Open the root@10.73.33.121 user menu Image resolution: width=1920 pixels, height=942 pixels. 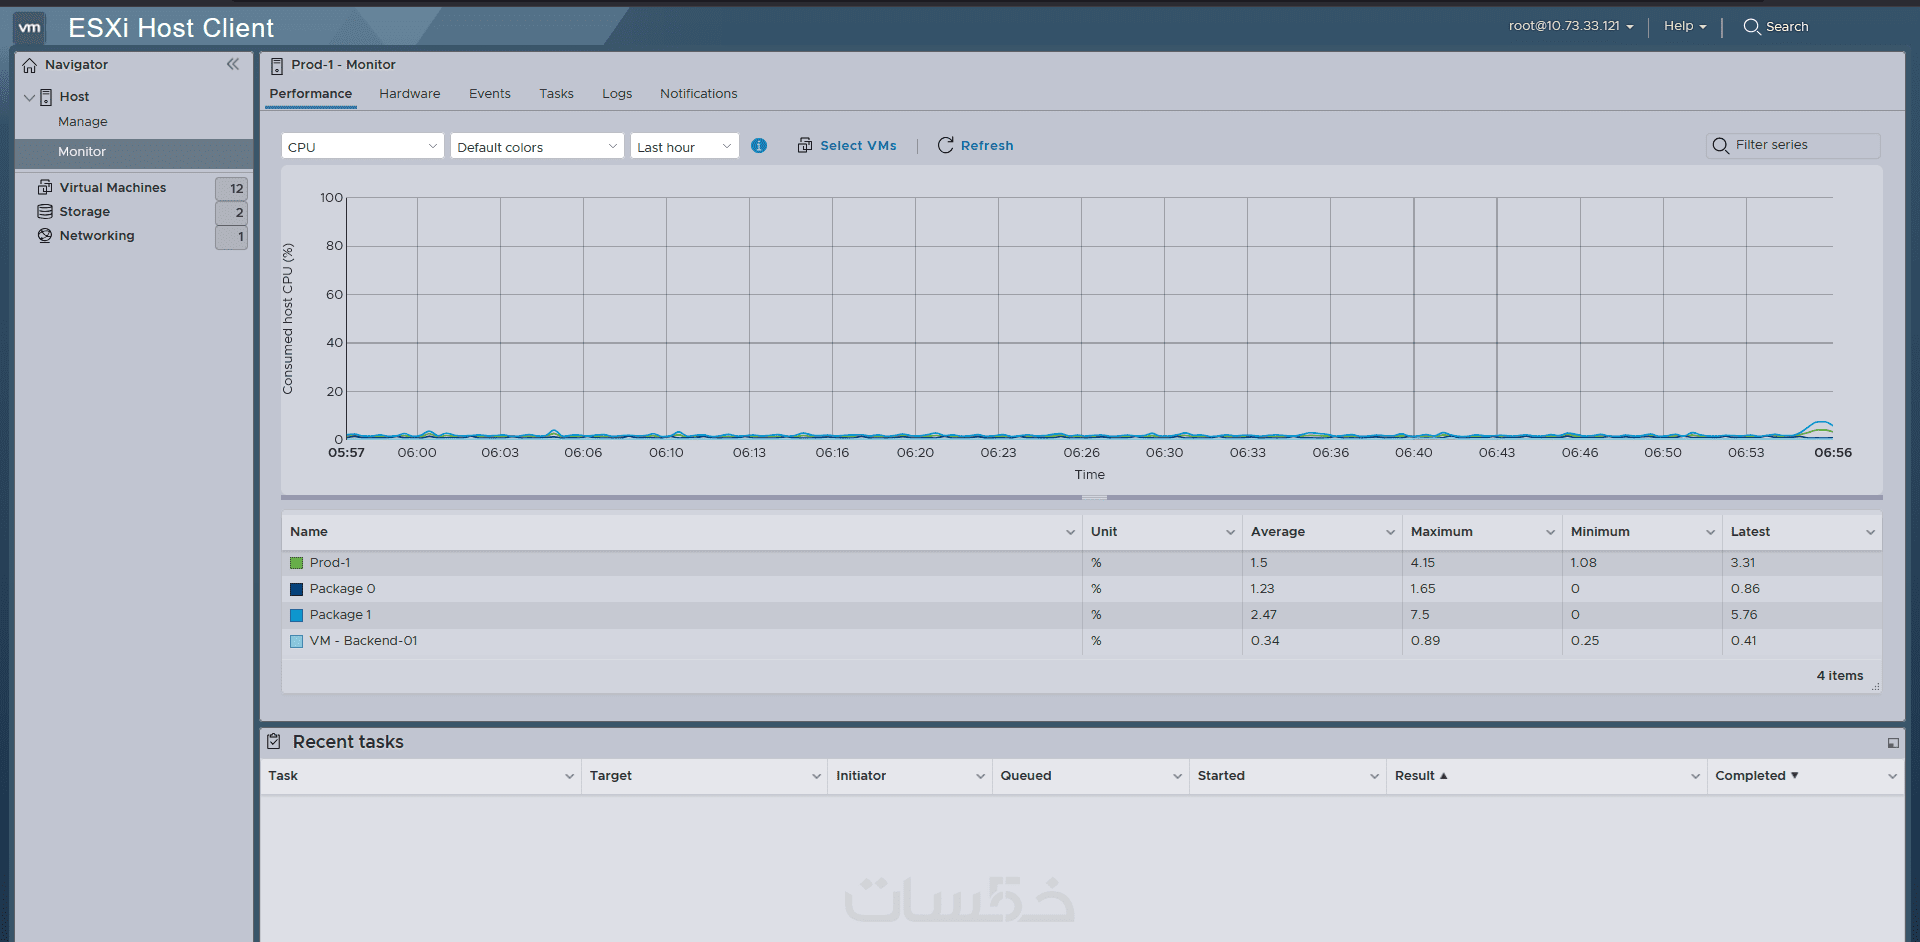(1571, 26)
